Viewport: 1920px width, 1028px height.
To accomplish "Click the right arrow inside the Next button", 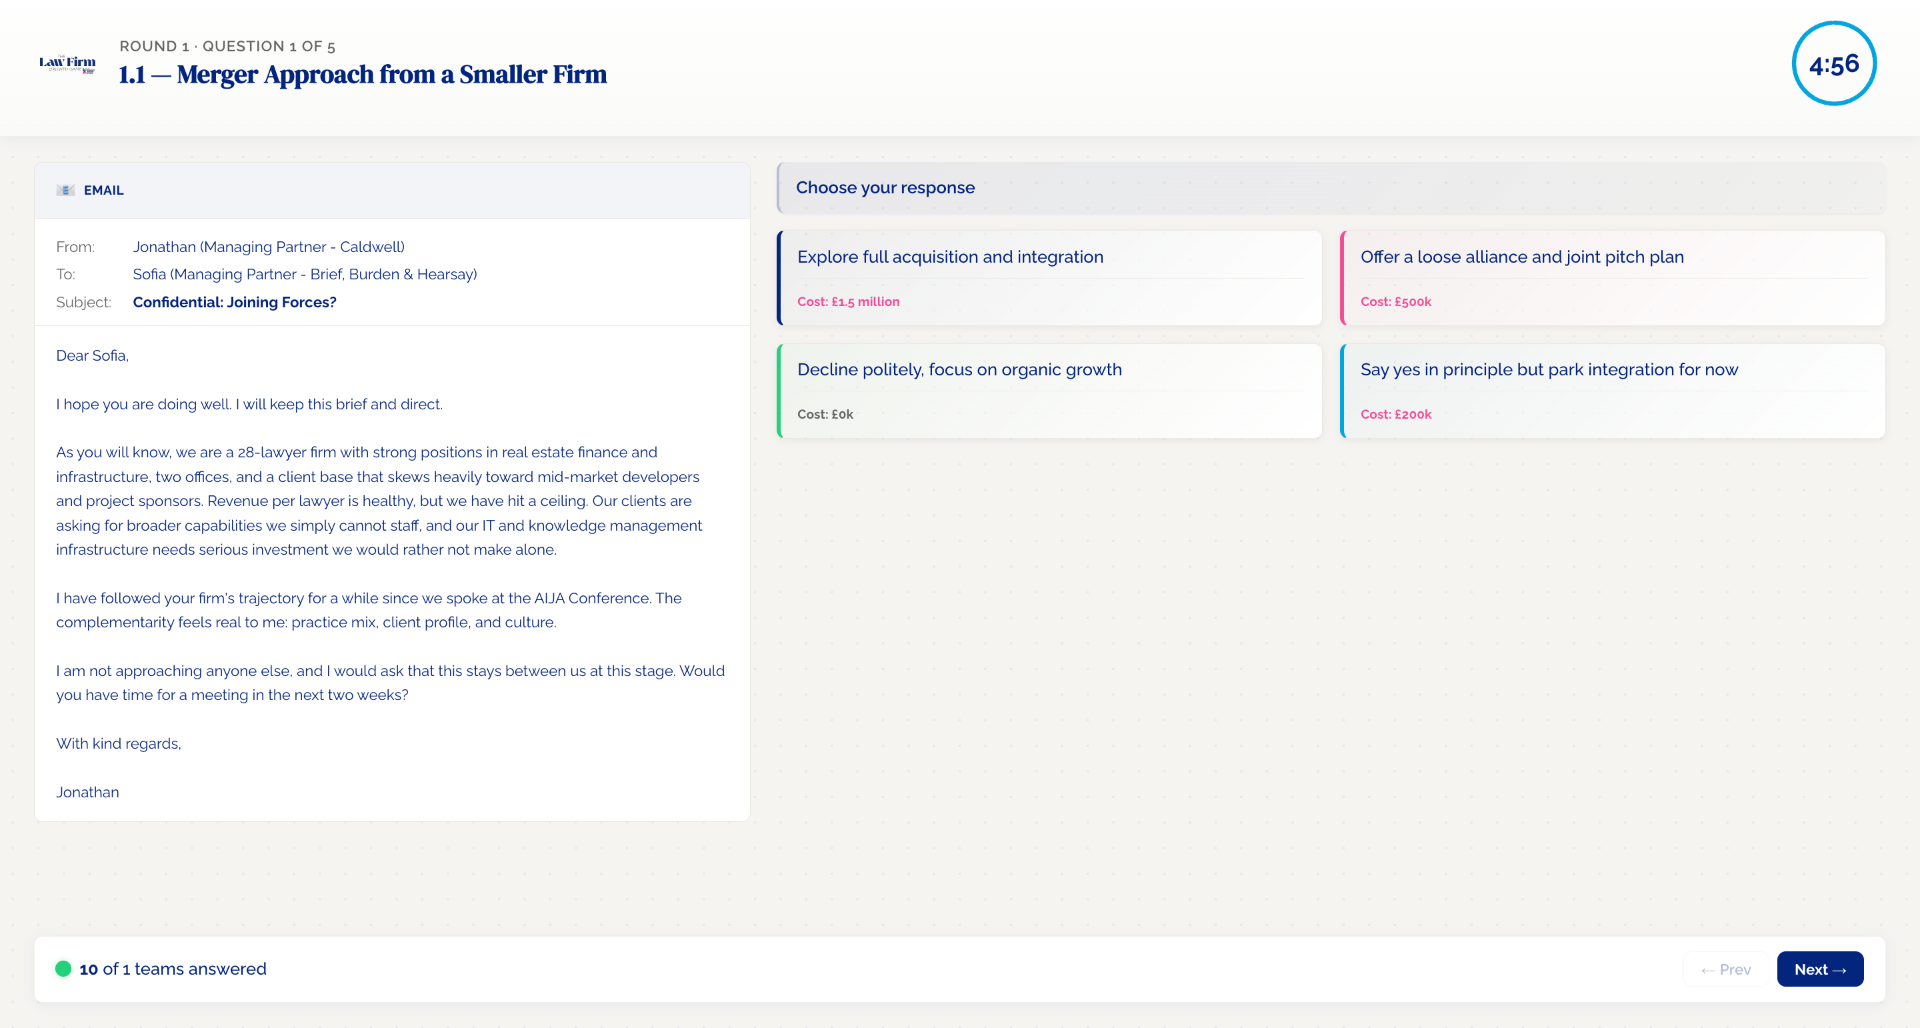I will click(x=1839, y=969).
